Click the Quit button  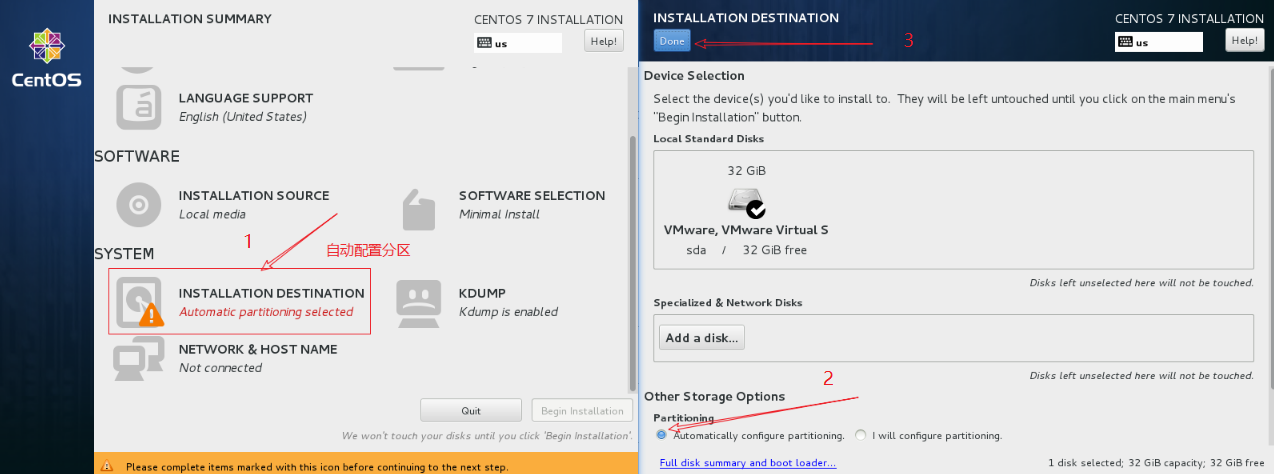471,410
